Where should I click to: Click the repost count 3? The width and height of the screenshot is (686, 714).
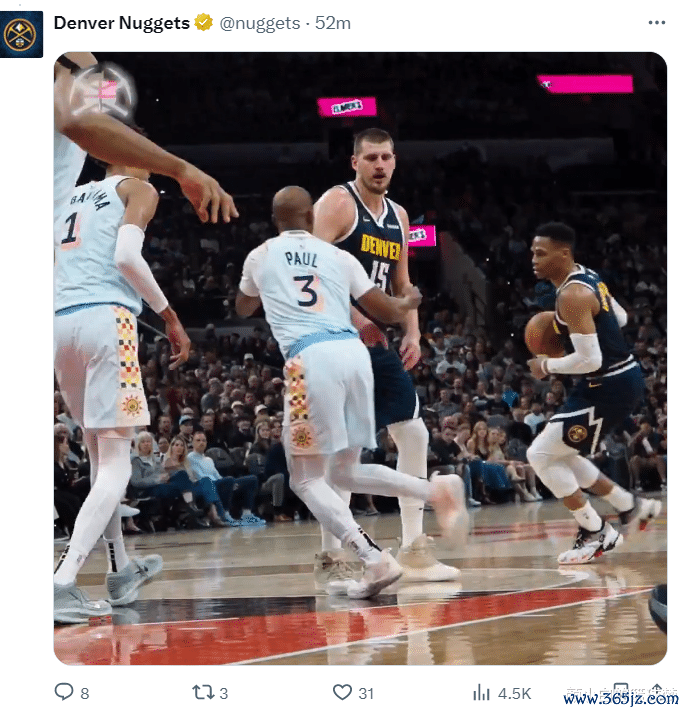(224, 694)
